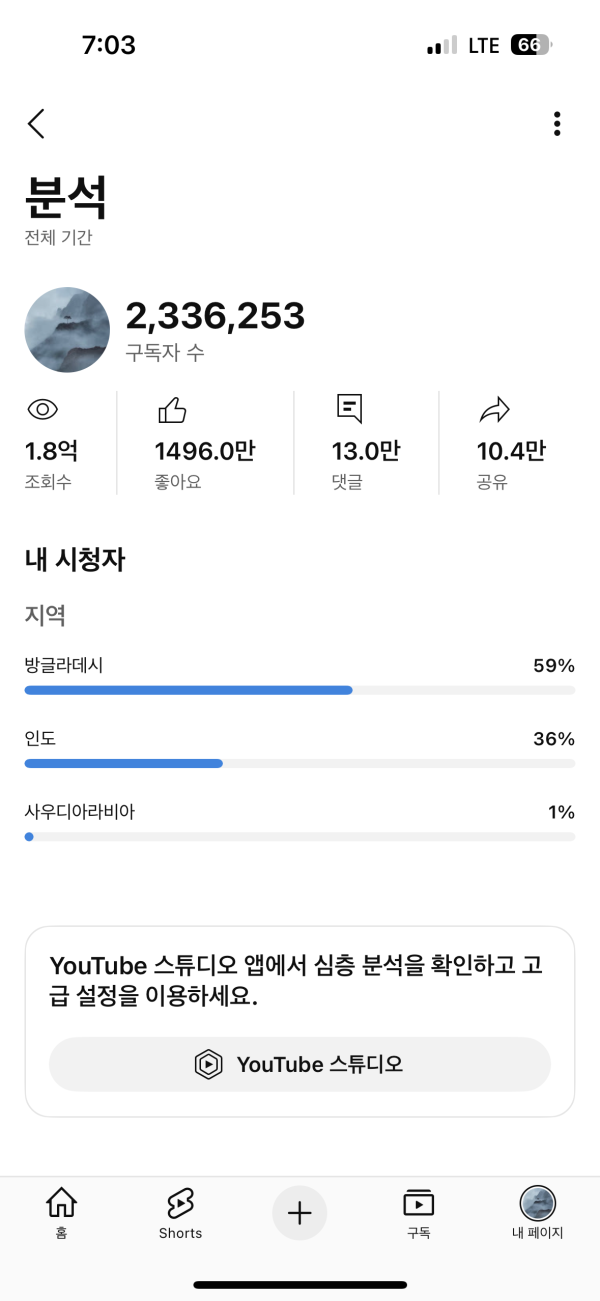Tap the views eye icon
This screenshot has height=1301, width=600.
43,409
